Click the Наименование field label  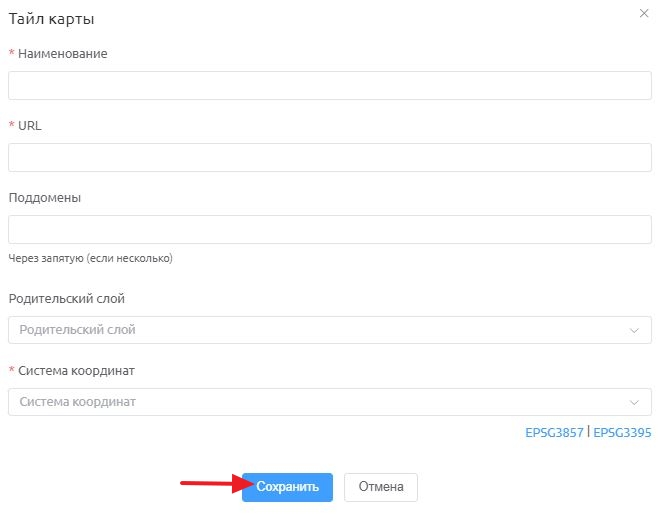[x=63, y=54]
